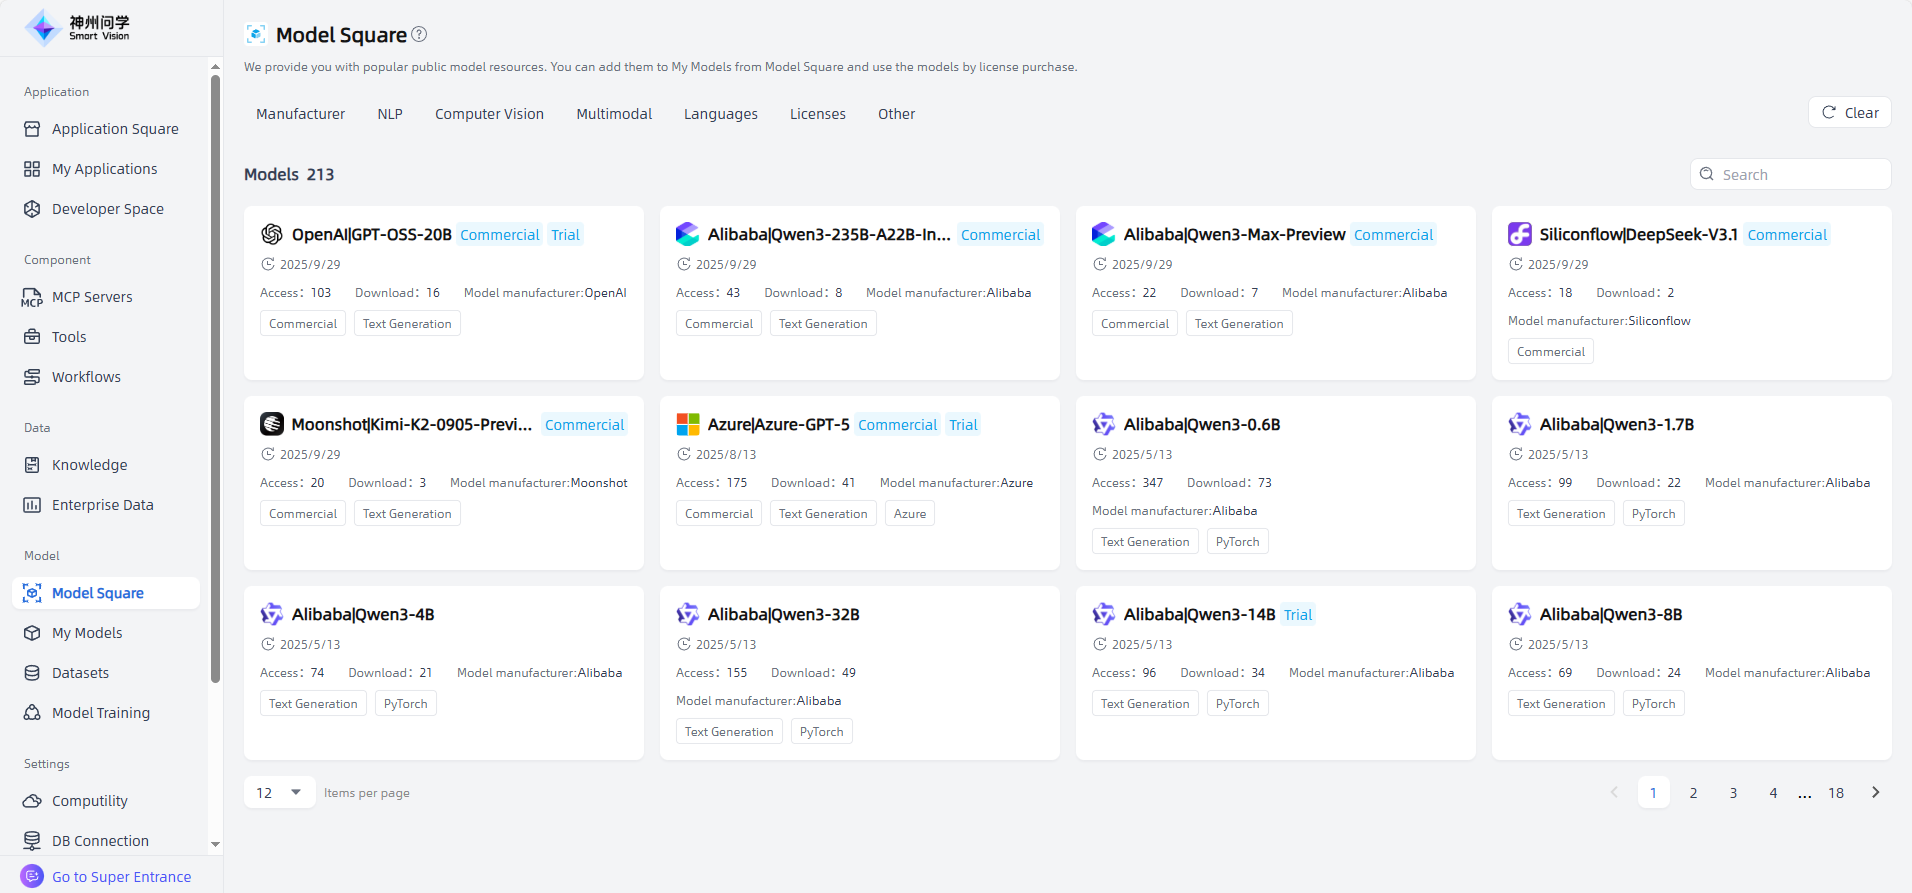Go to Model Training page
1912x893 pixels.
(100, 713)
